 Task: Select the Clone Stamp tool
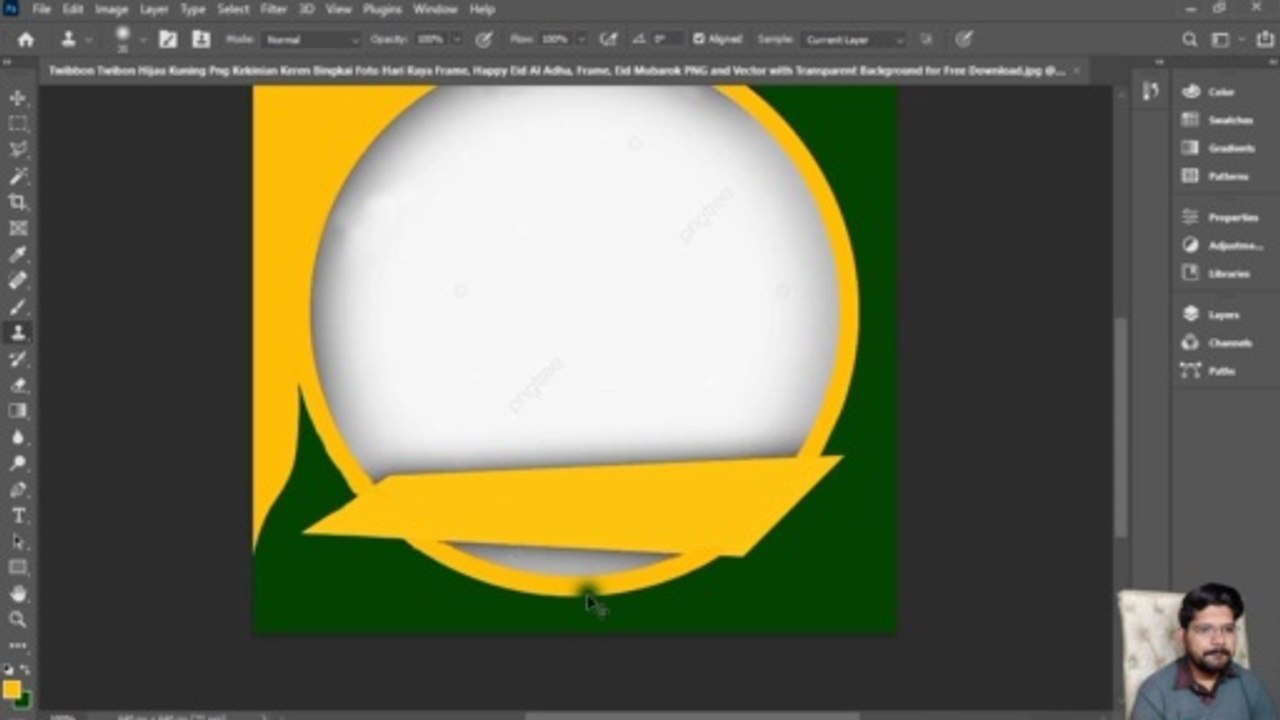point(18,332)
